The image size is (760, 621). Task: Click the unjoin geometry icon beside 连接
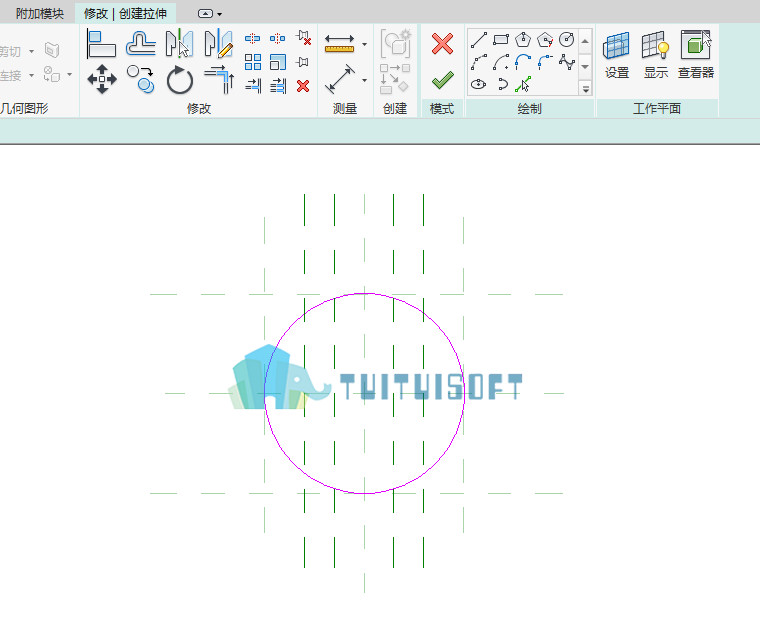pos(52,74)
